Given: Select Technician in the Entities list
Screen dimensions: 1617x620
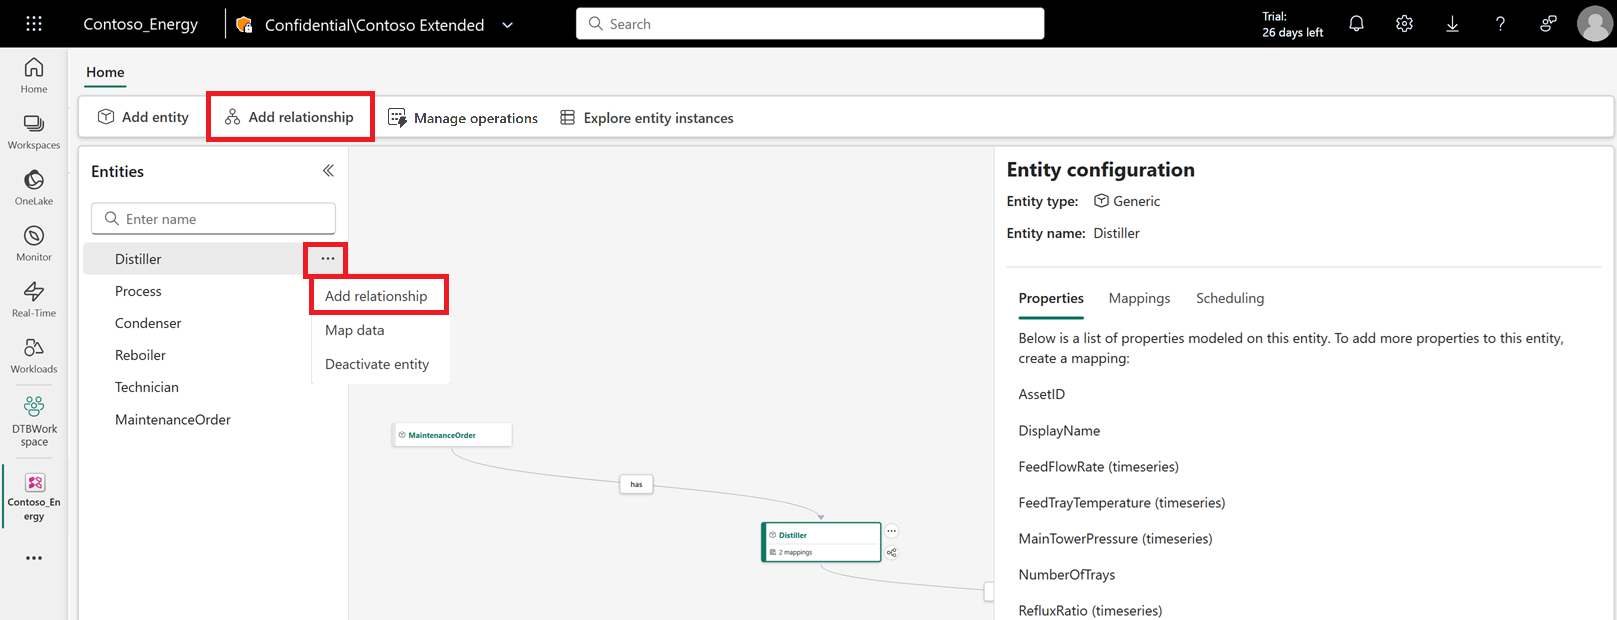Looking at the screenshot, I should (147, 387).
